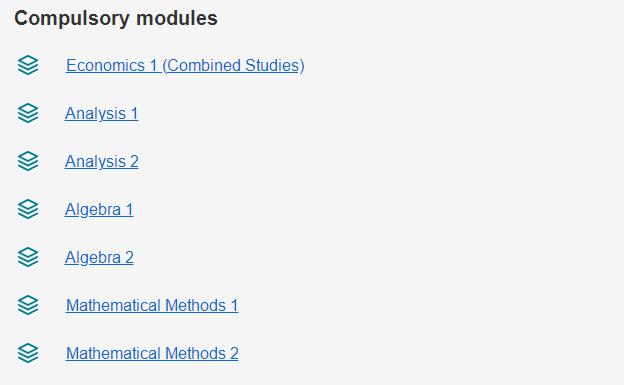Open the Mathematical Methods 1 link
624x385 pixels.
152,305
